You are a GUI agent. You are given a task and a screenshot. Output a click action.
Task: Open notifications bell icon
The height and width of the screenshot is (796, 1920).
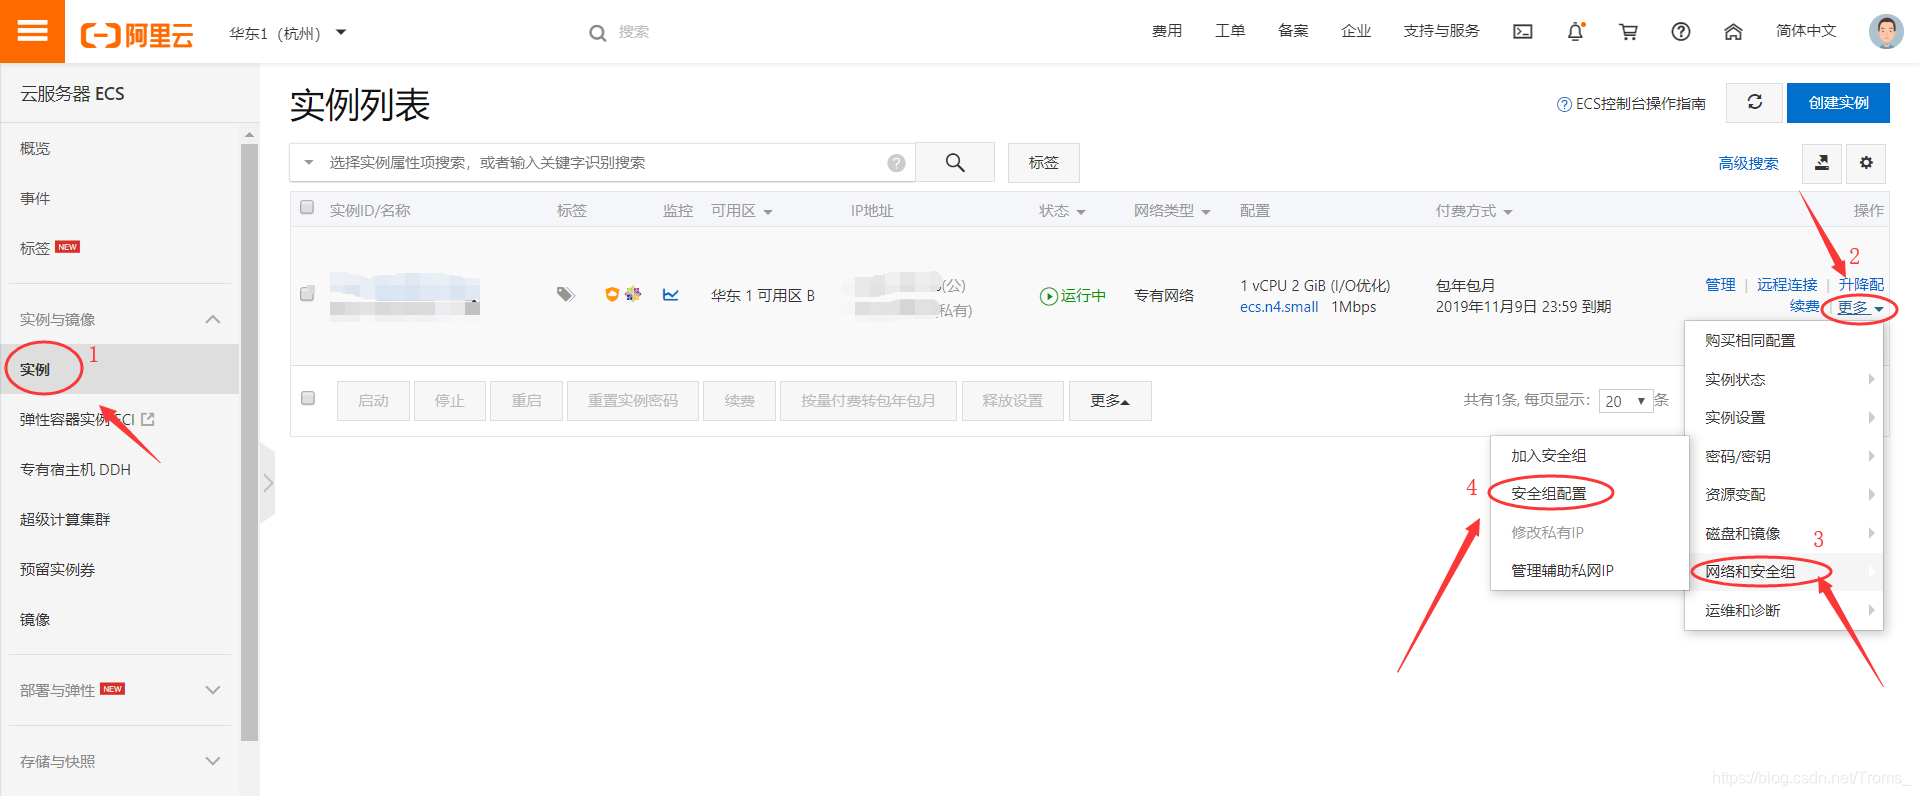click(1575, 32)
